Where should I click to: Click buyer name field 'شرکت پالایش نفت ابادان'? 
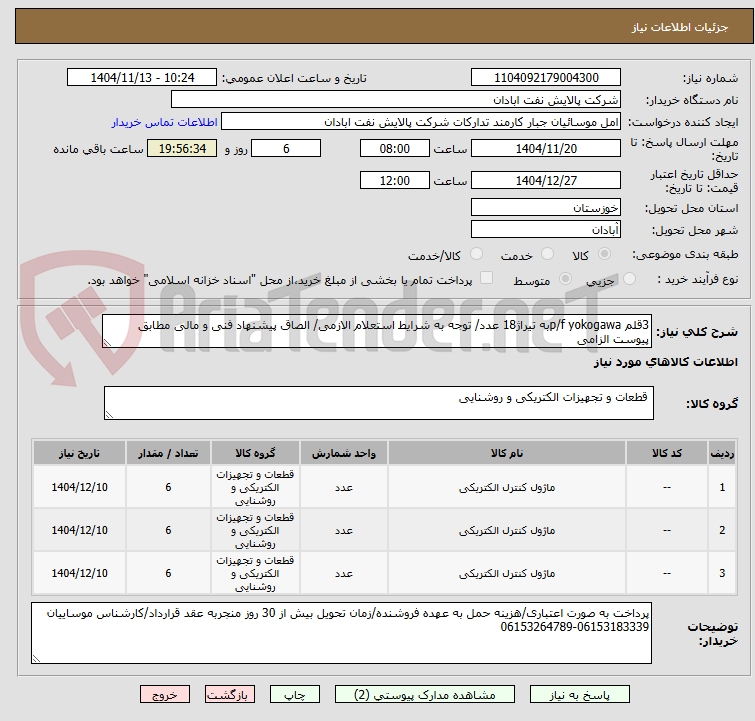395,100
